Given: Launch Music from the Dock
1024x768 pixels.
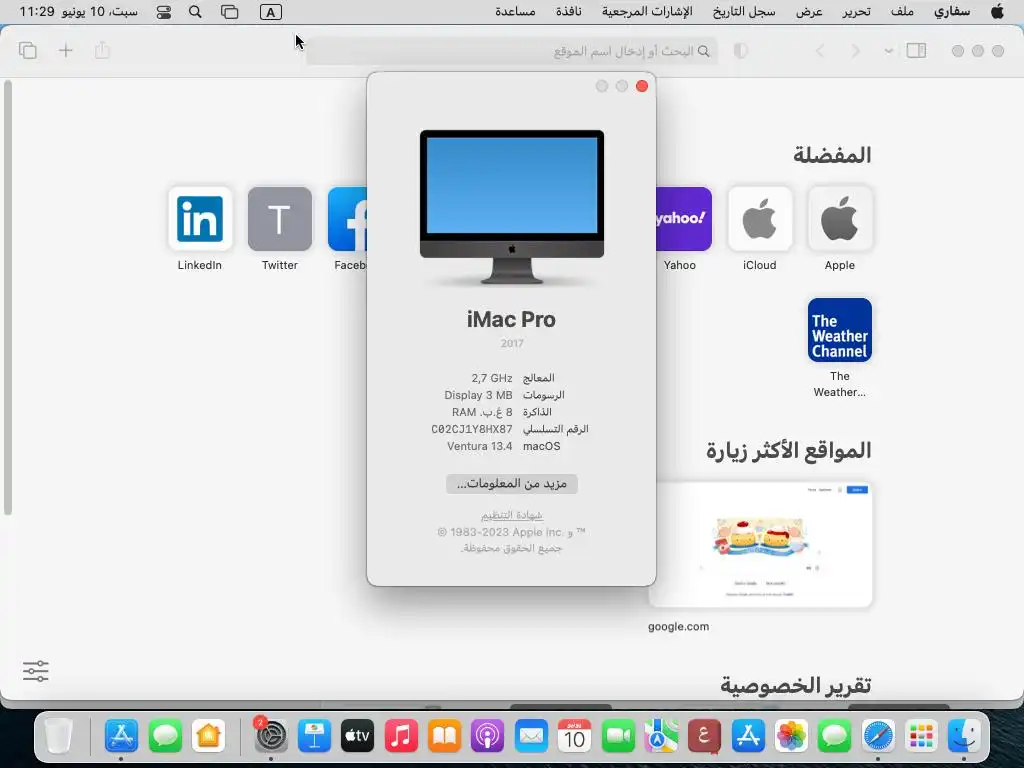Looking at the screenshot, I should [x=401, y=736].
